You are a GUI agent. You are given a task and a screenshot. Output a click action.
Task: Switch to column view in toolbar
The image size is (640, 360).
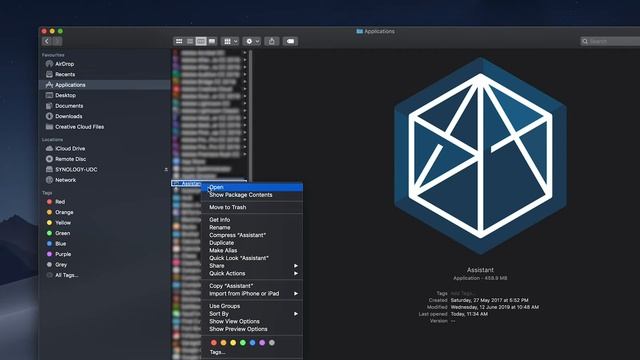(x=201, y=41)
